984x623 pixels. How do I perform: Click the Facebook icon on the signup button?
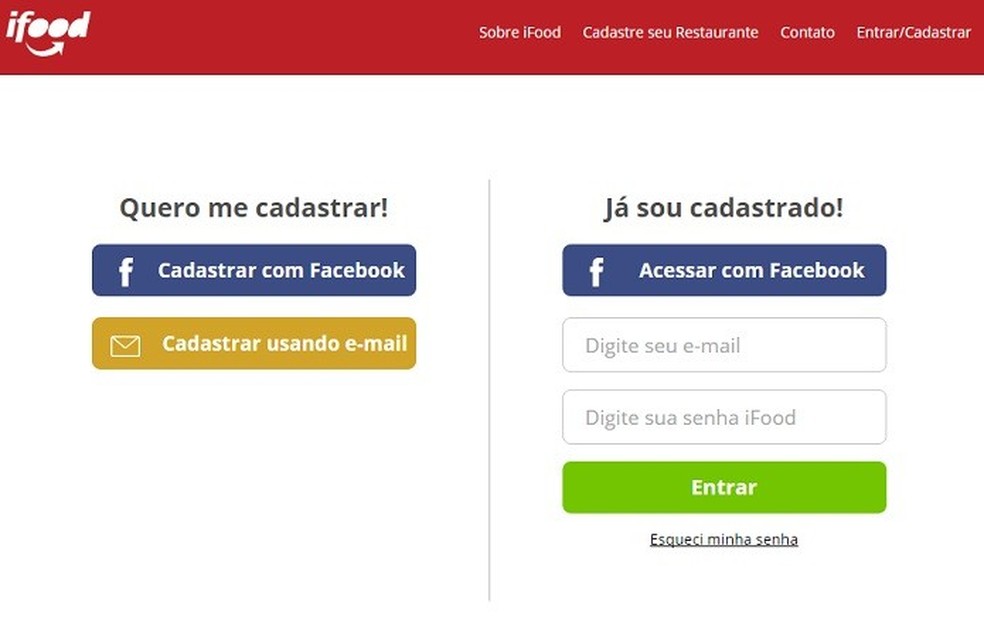[x=124, y=270]
